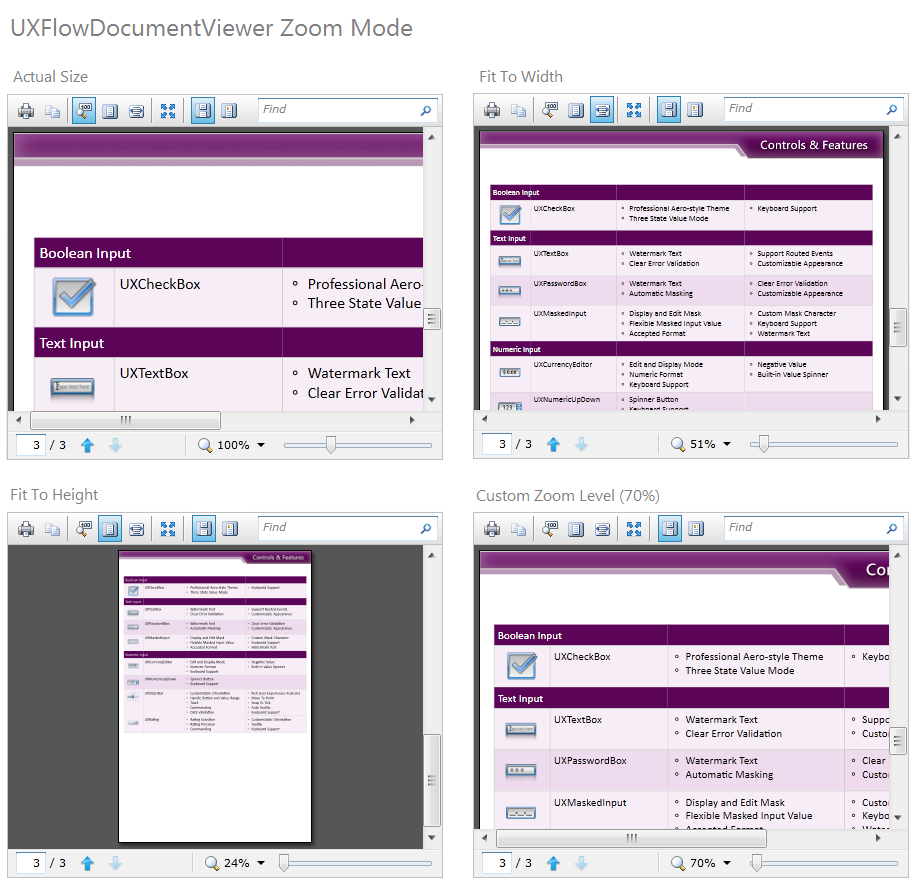The image size is (914, 886).
Task: Go to the previous page in the Custom Zoom Level viewer
Action: (553, 863)
